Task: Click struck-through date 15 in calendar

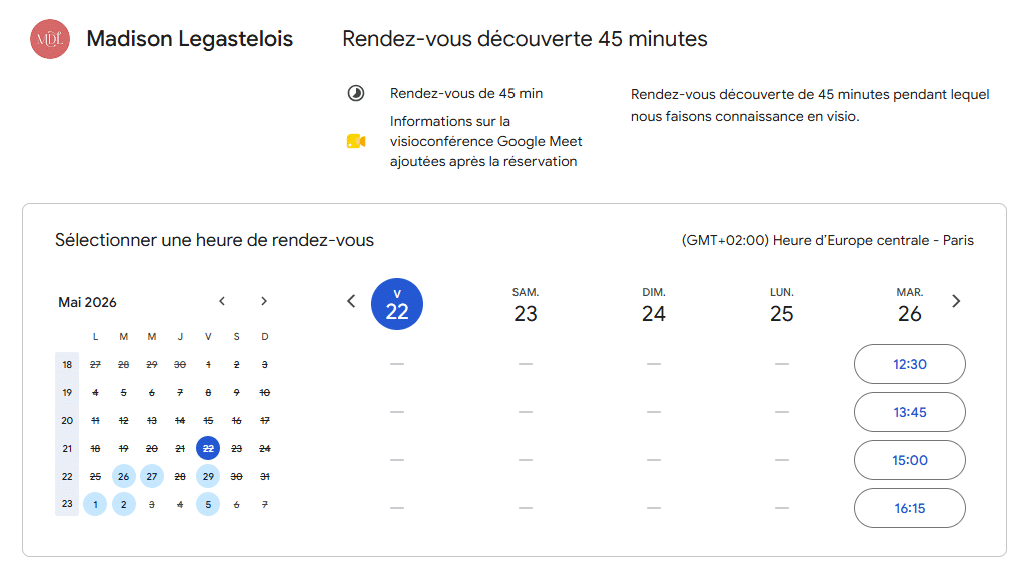Action: (208, 420)
